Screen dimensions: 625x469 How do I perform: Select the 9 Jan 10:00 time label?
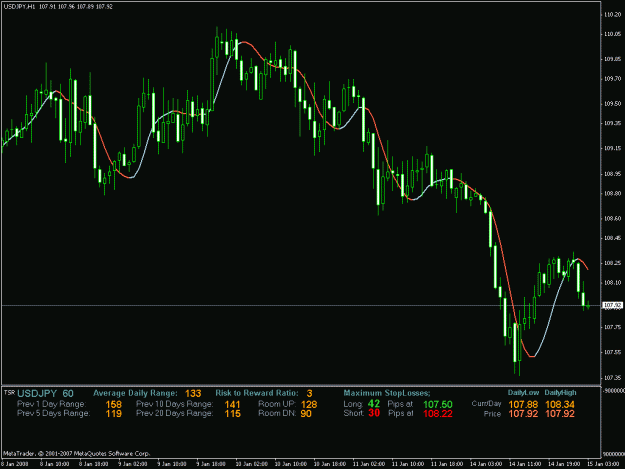click(172, 464)
